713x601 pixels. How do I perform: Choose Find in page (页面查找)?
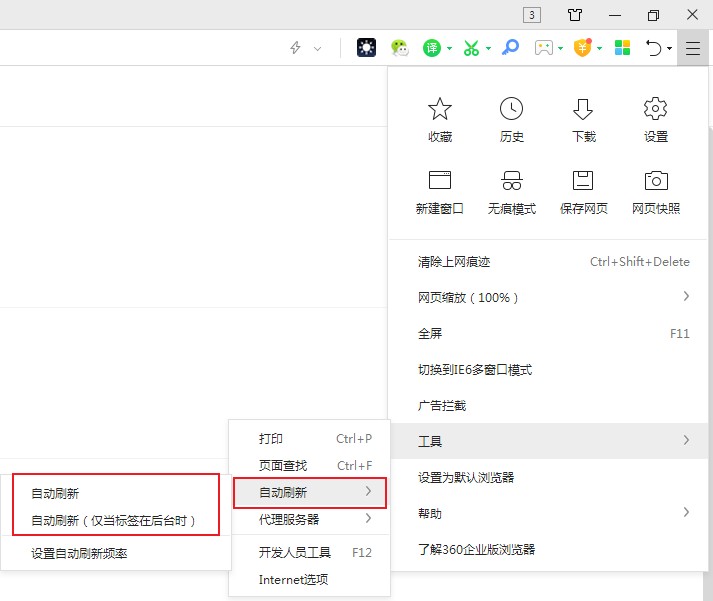point(309,466)
